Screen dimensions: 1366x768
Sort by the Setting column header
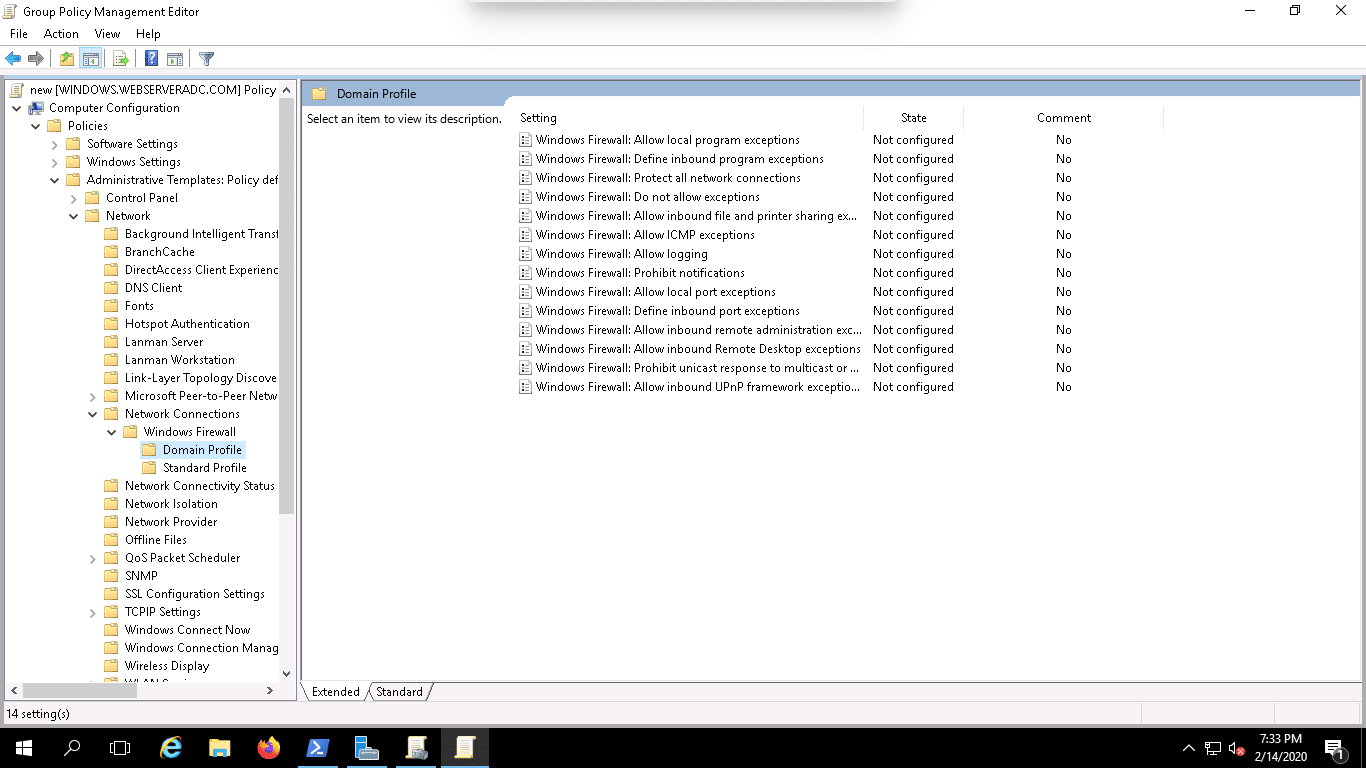point(689,118)
